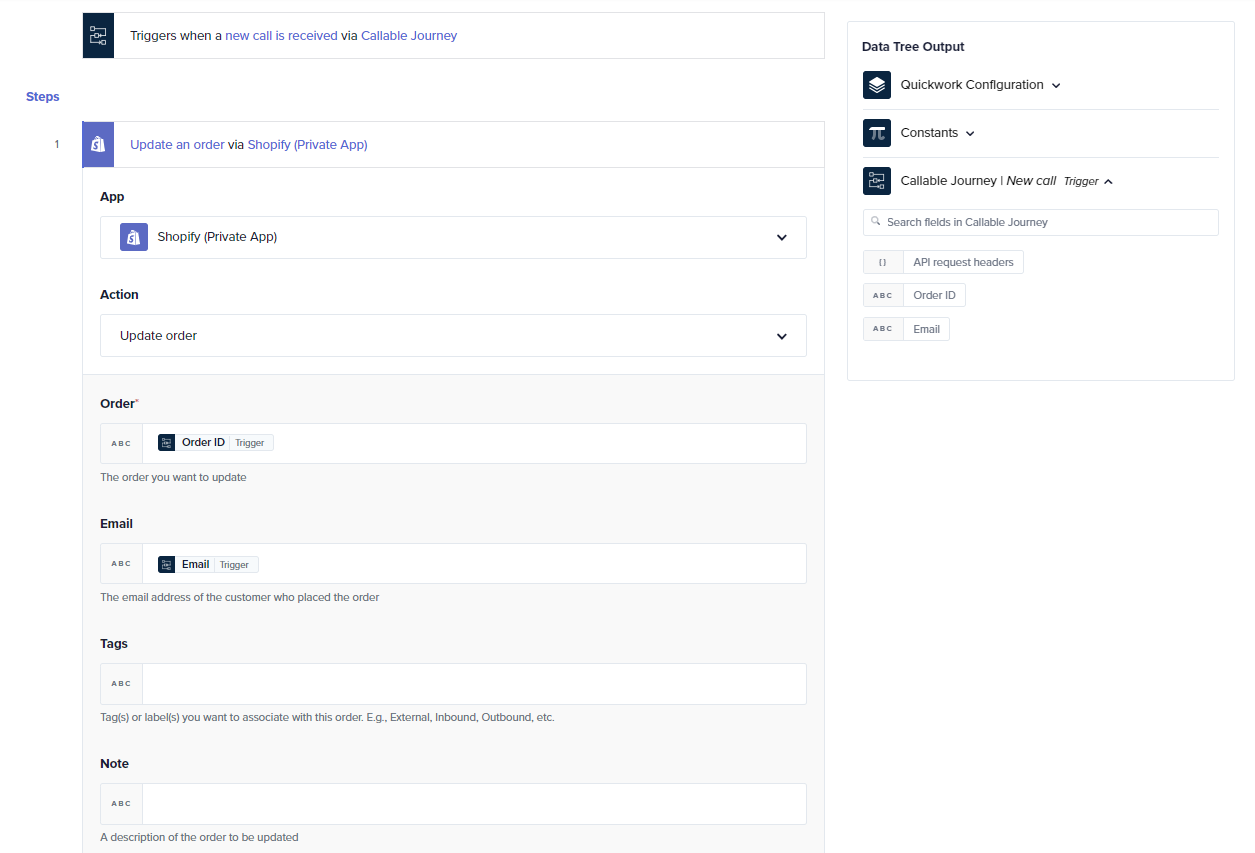Image resolution: width=1255 pixels, height=853 pixels.
Task: Click the Tags helper text about labels
Action: pyautogui.click(x=327, y=717)
